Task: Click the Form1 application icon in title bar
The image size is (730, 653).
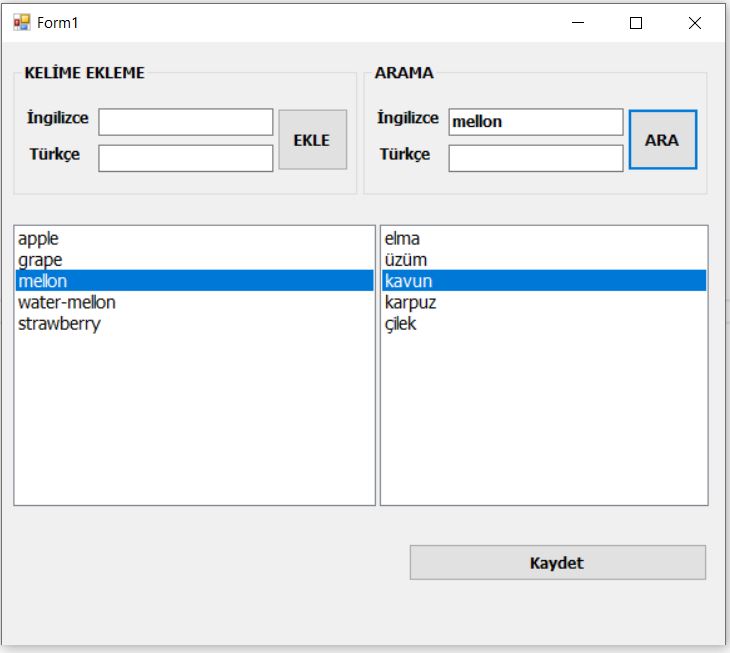Action: click(21, 22)
